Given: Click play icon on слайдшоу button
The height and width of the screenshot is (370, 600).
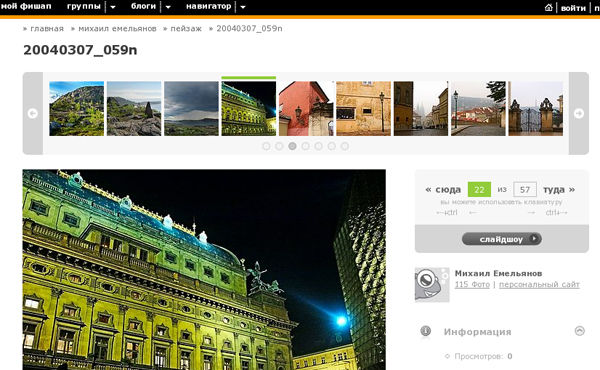Looking at the screenshot, I should (x=534, y=239).
